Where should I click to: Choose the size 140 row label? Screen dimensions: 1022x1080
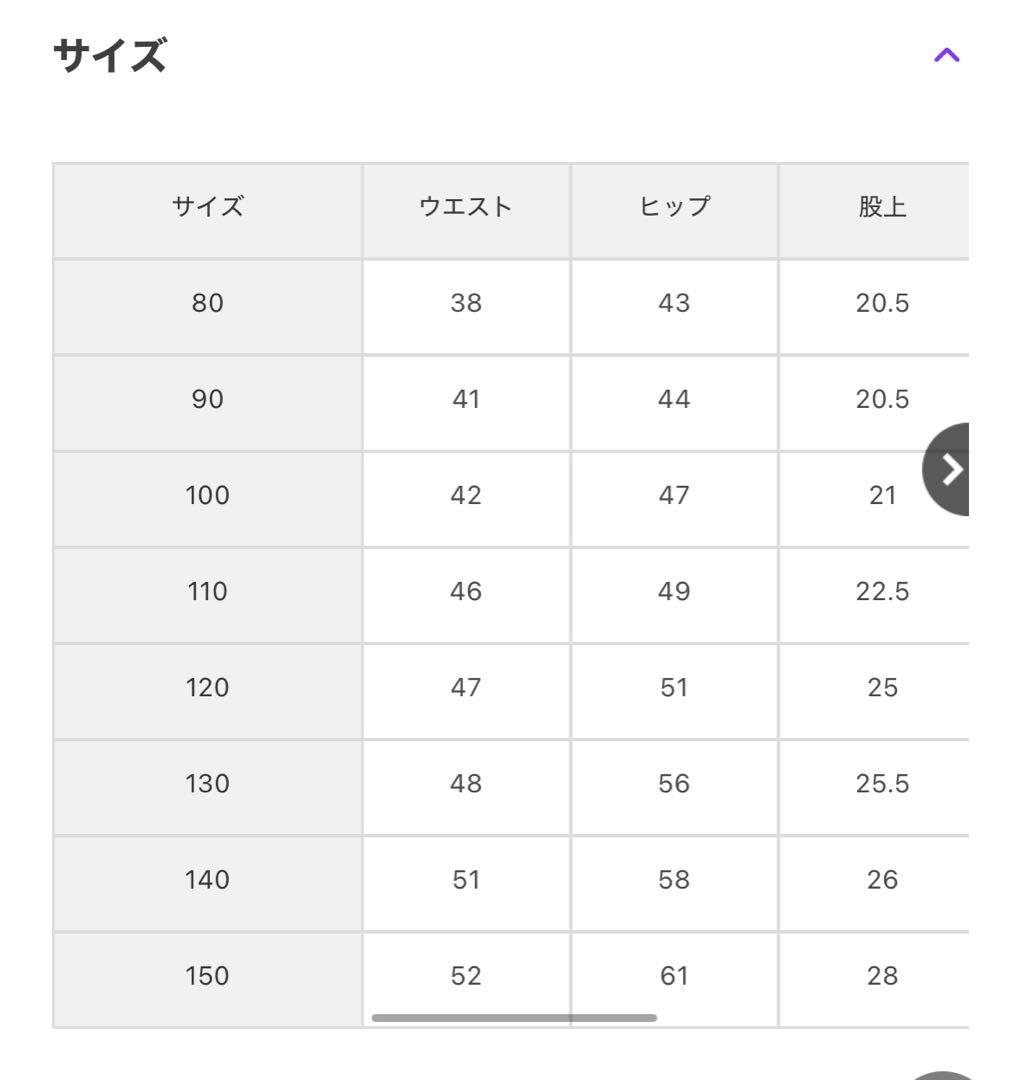(x=207, y=879)
